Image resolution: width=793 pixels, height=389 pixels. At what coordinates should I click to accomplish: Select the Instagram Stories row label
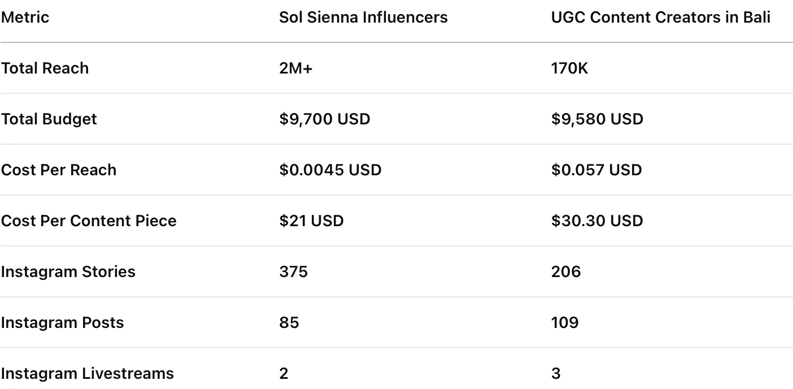pos(68,272)
